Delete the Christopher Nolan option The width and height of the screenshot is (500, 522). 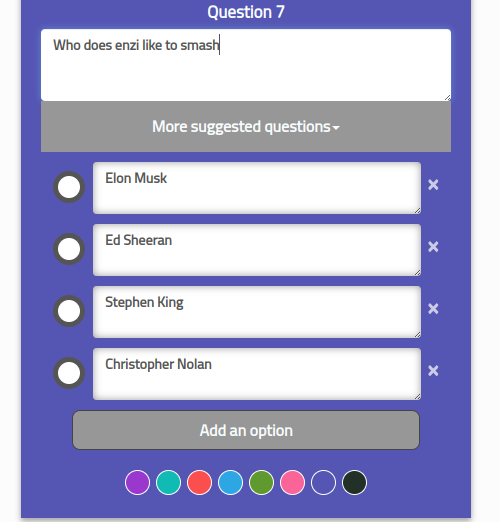[x=433, y=371]
